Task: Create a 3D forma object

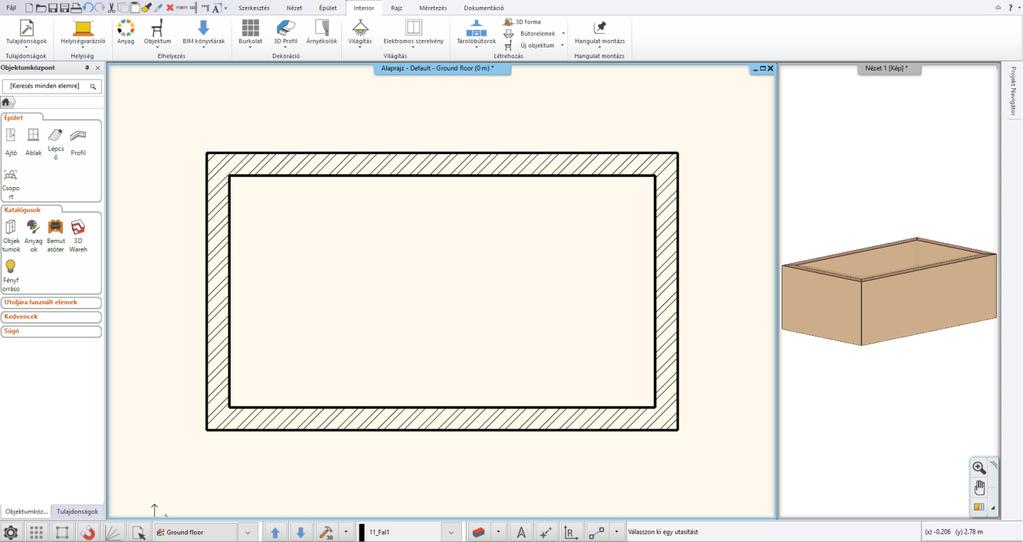Action: tap(522, 22)
